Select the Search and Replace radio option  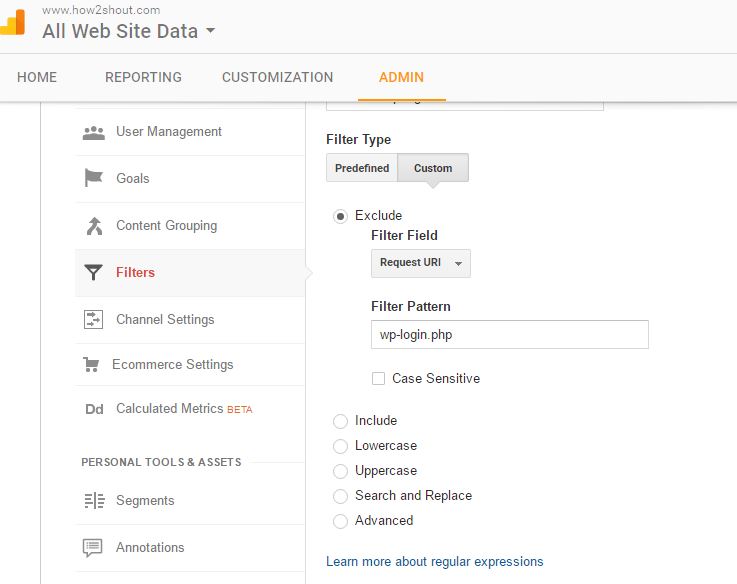click(x=340, y=496)
